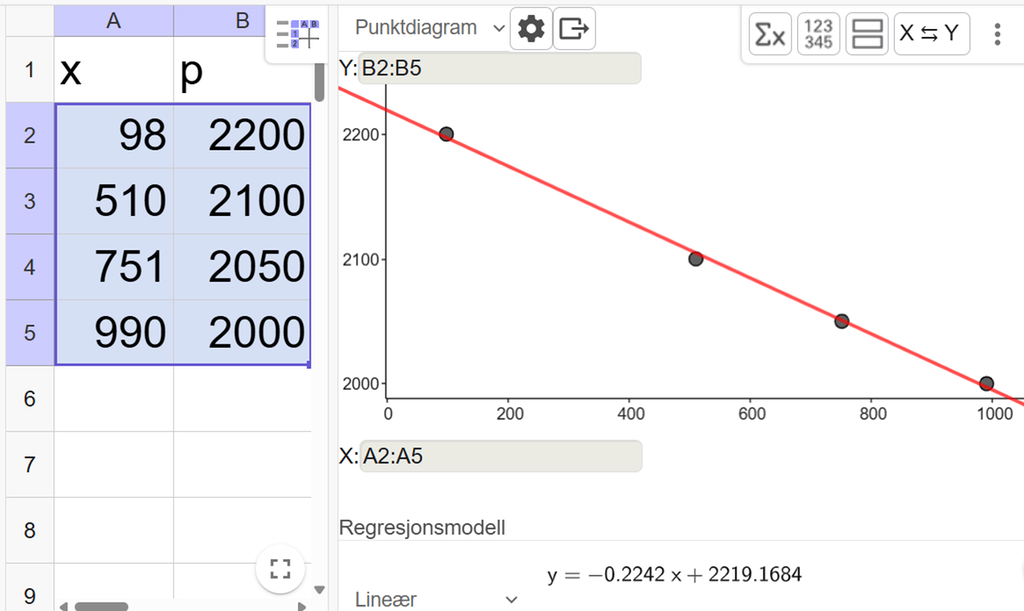Expand the chart type chevron arrow
Image resolution: width=1024 pixels, height=611 pixels.
pos(499,28)
